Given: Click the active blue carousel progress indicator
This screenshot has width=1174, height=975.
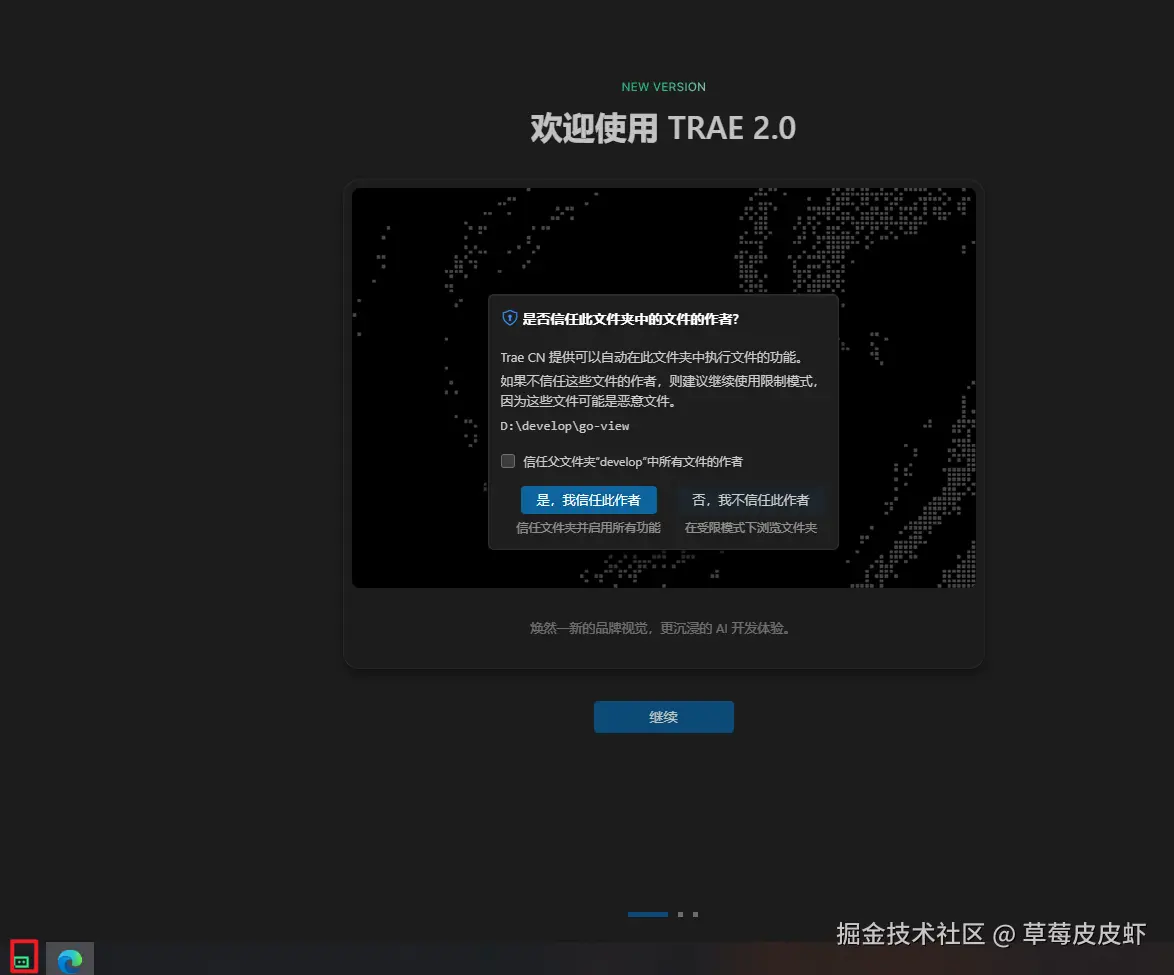Looking at the screenshot, I should (x=647, y=913).
